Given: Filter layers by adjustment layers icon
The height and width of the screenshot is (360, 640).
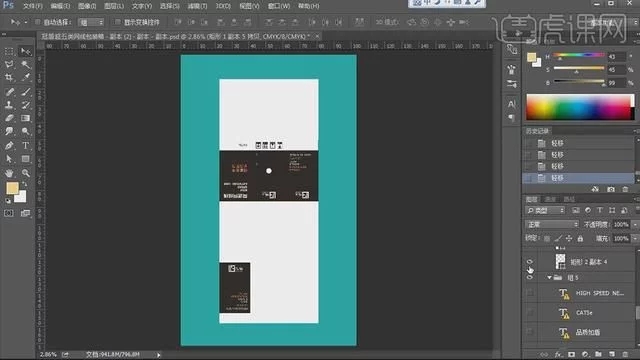Looking at the screenshot, I should 588,210.
